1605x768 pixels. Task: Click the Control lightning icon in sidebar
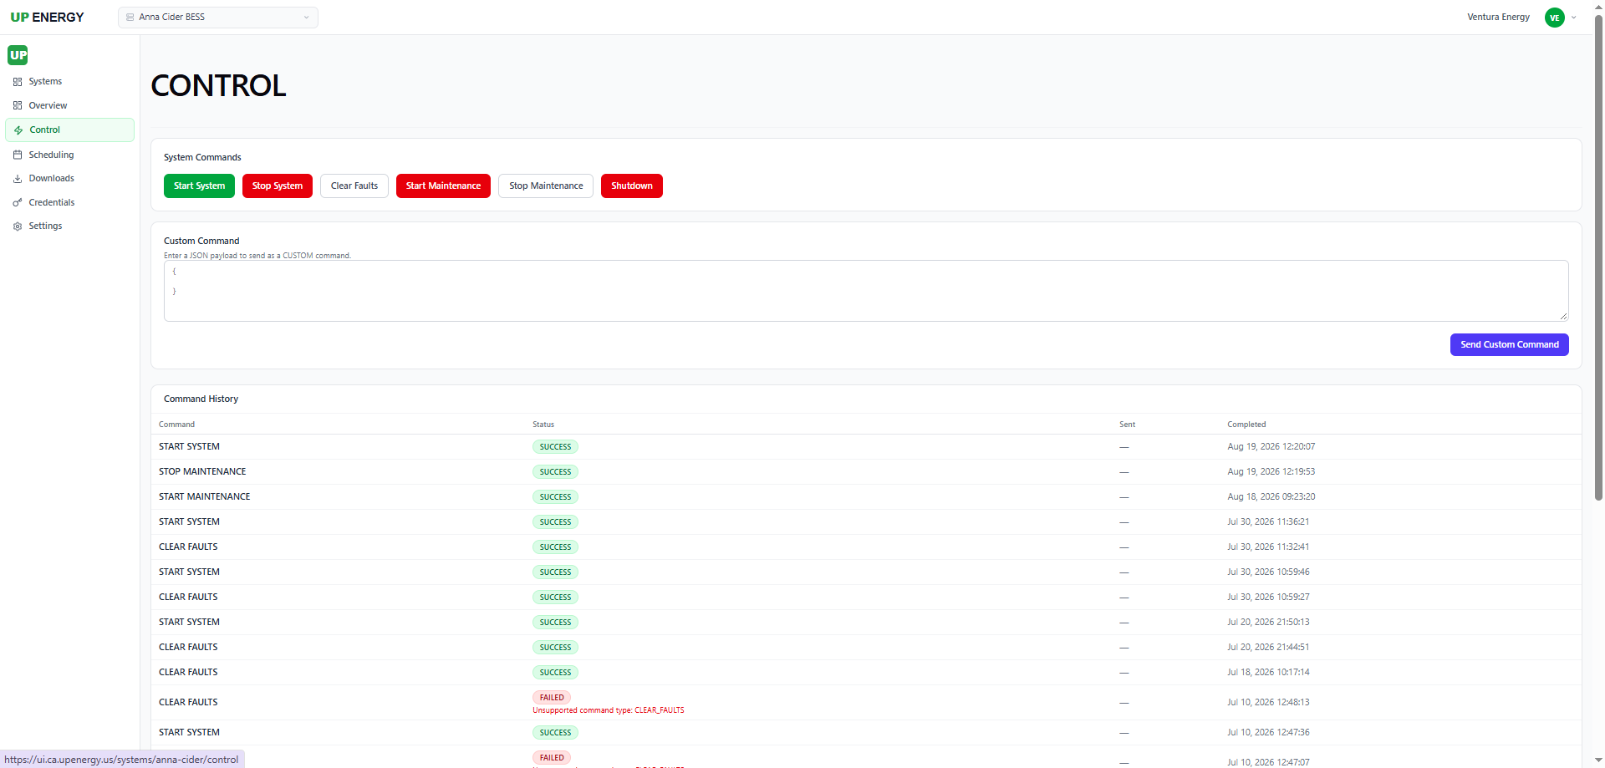18,130
